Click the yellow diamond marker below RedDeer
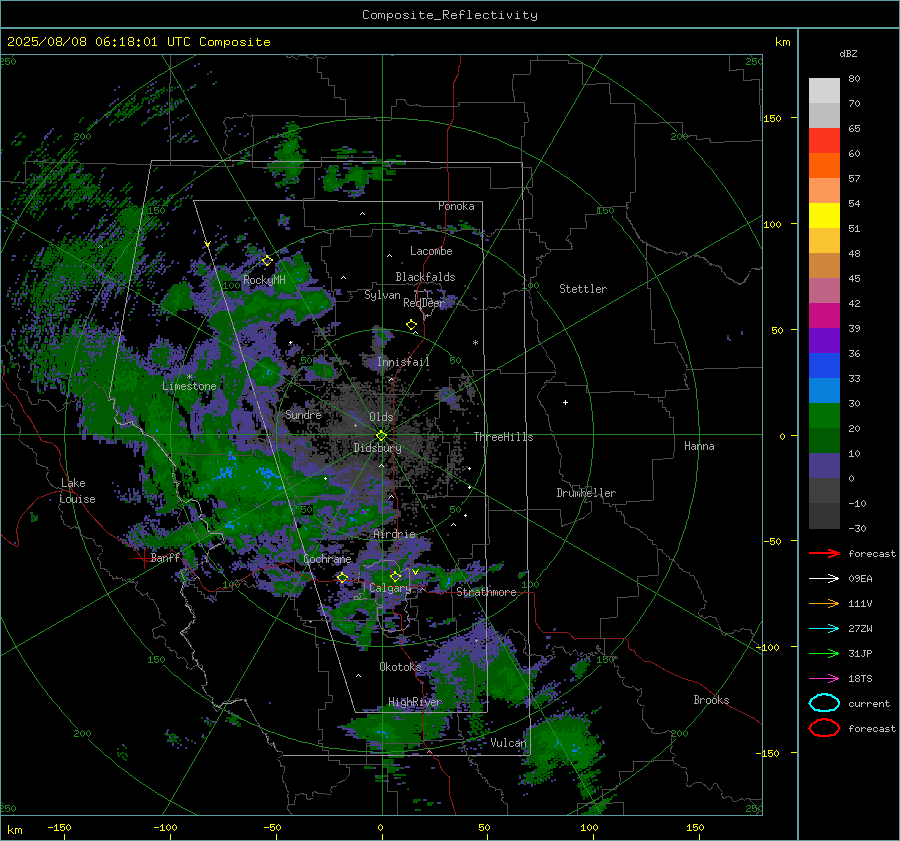The width and height of the screenshot is (900, 841). pos(411,325)
